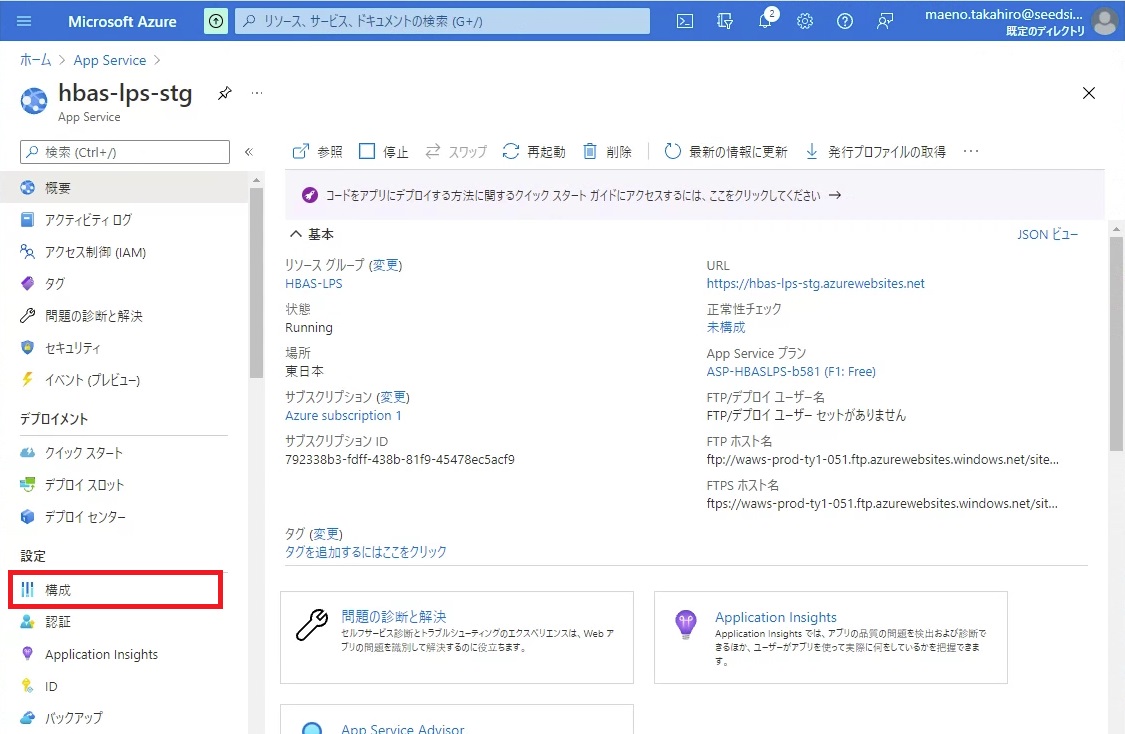This screenshot has width=1125, height=734.
Task: Open portal settings gear icon
Action: (805, 21)
